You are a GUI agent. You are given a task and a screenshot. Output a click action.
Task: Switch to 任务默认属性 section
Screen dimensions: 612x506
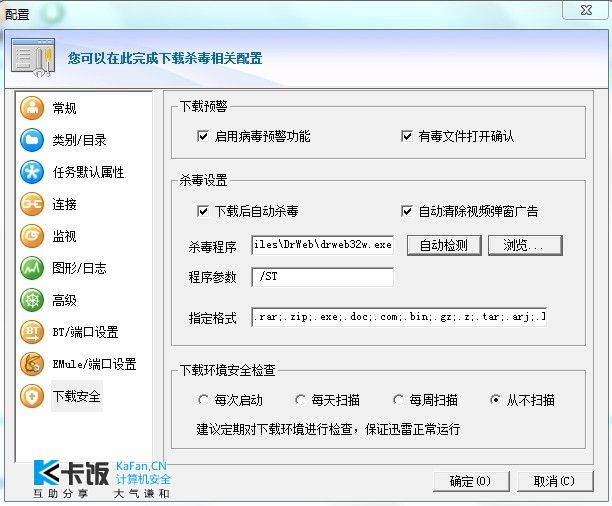coord(88,172)
